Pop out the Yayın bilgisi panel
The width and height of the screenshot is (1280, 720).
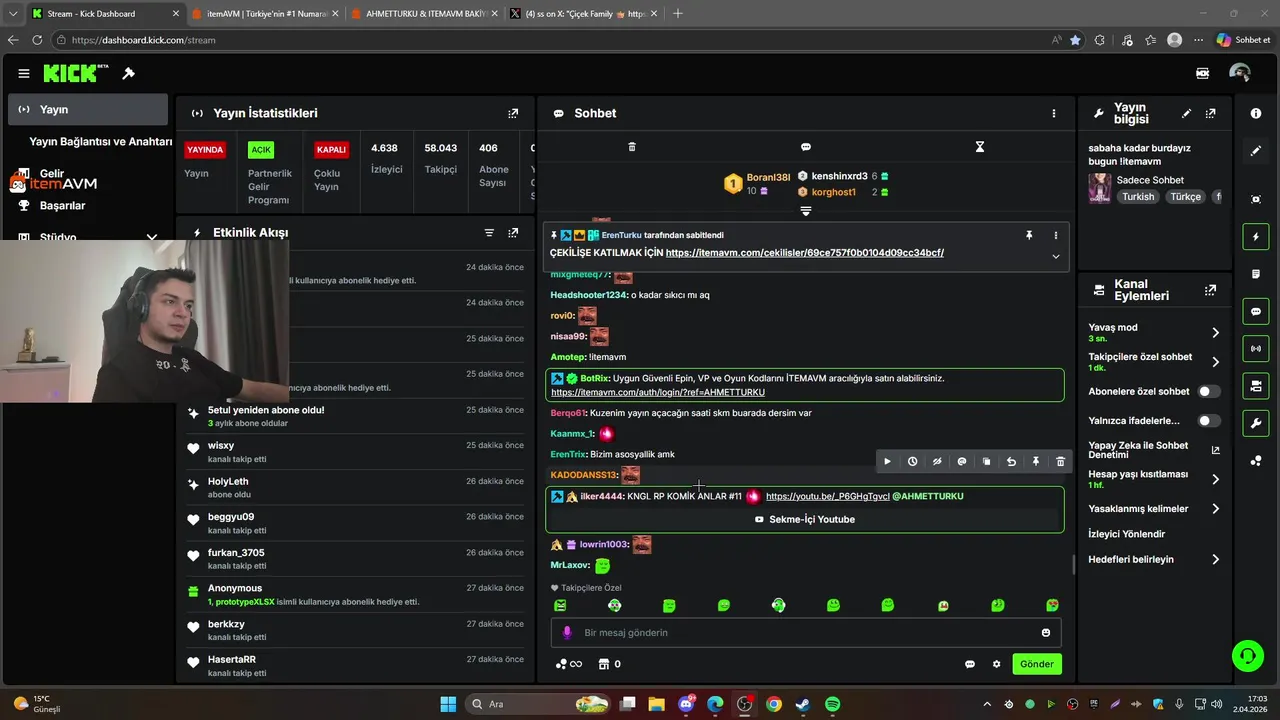[1210, 114]
